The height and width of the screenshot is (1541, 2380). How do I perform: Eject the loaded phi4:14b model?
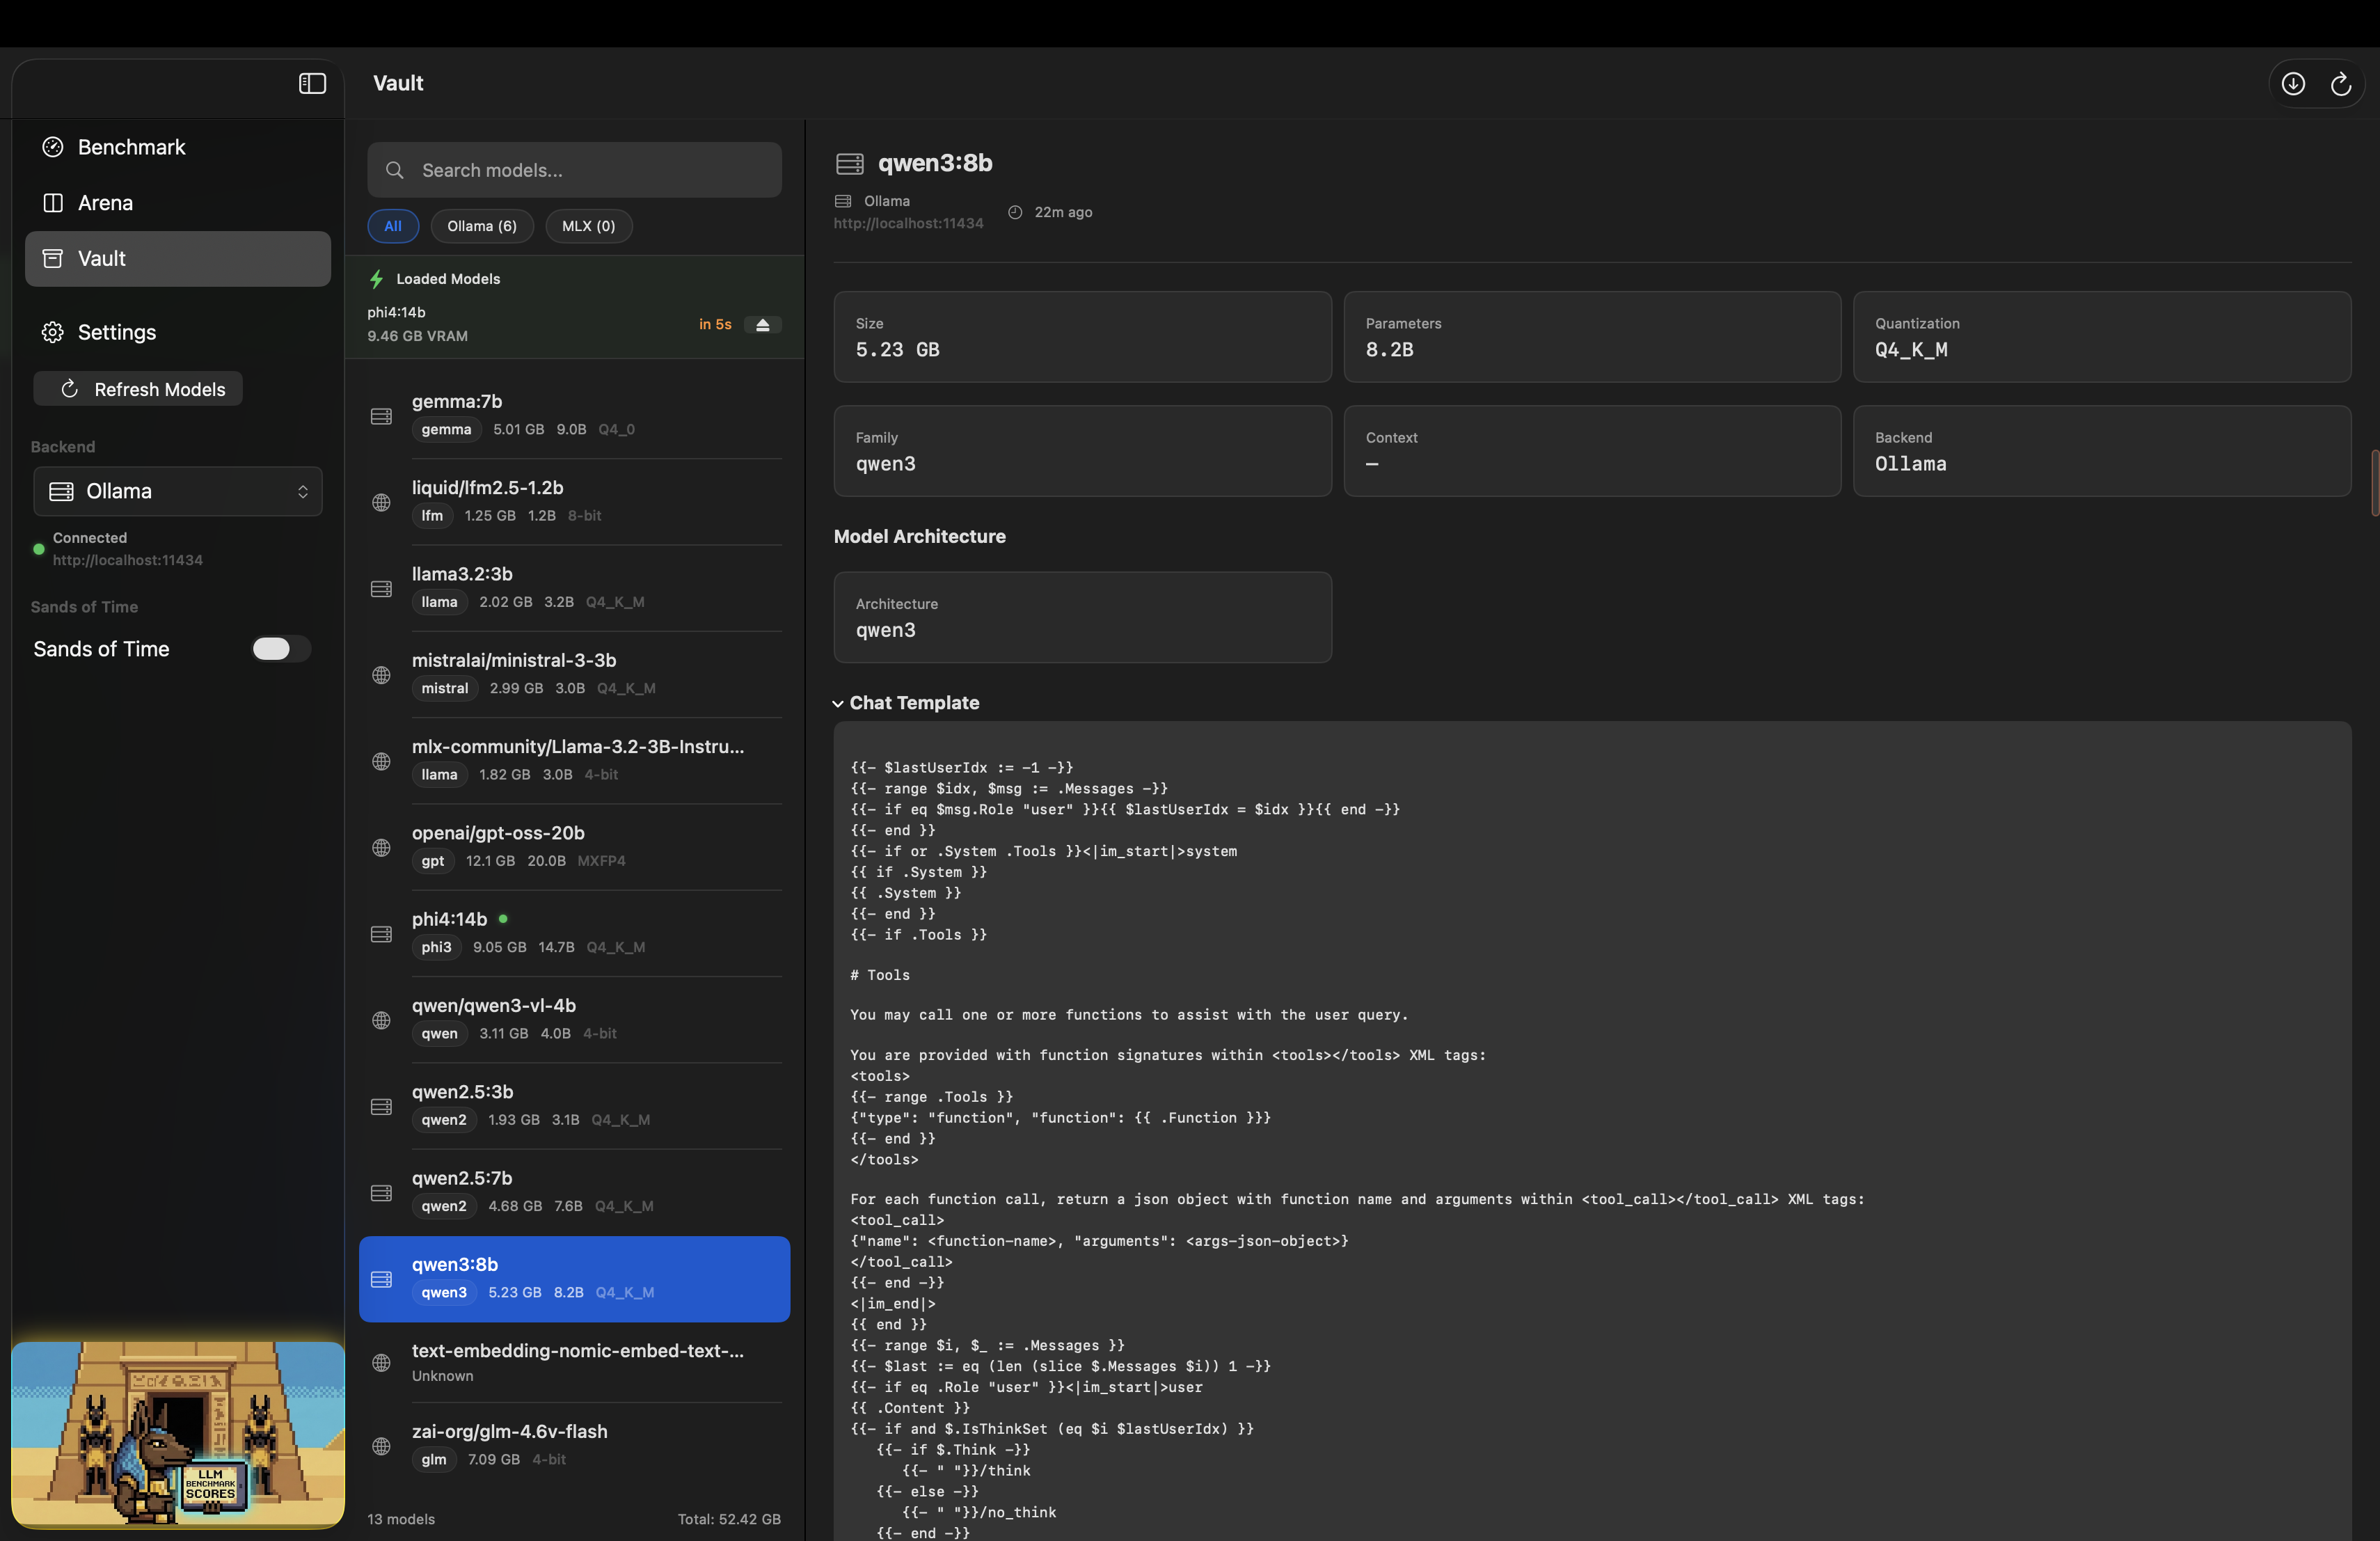click(x=762, y=325)
